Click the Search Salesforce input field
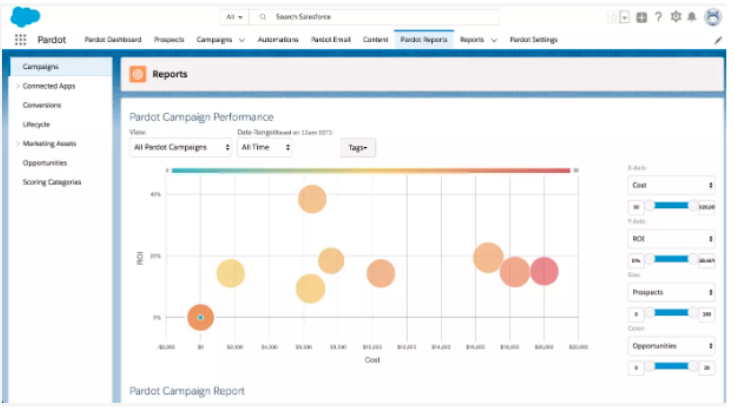This screenshot has width=735, height=412. pos(374,17)
